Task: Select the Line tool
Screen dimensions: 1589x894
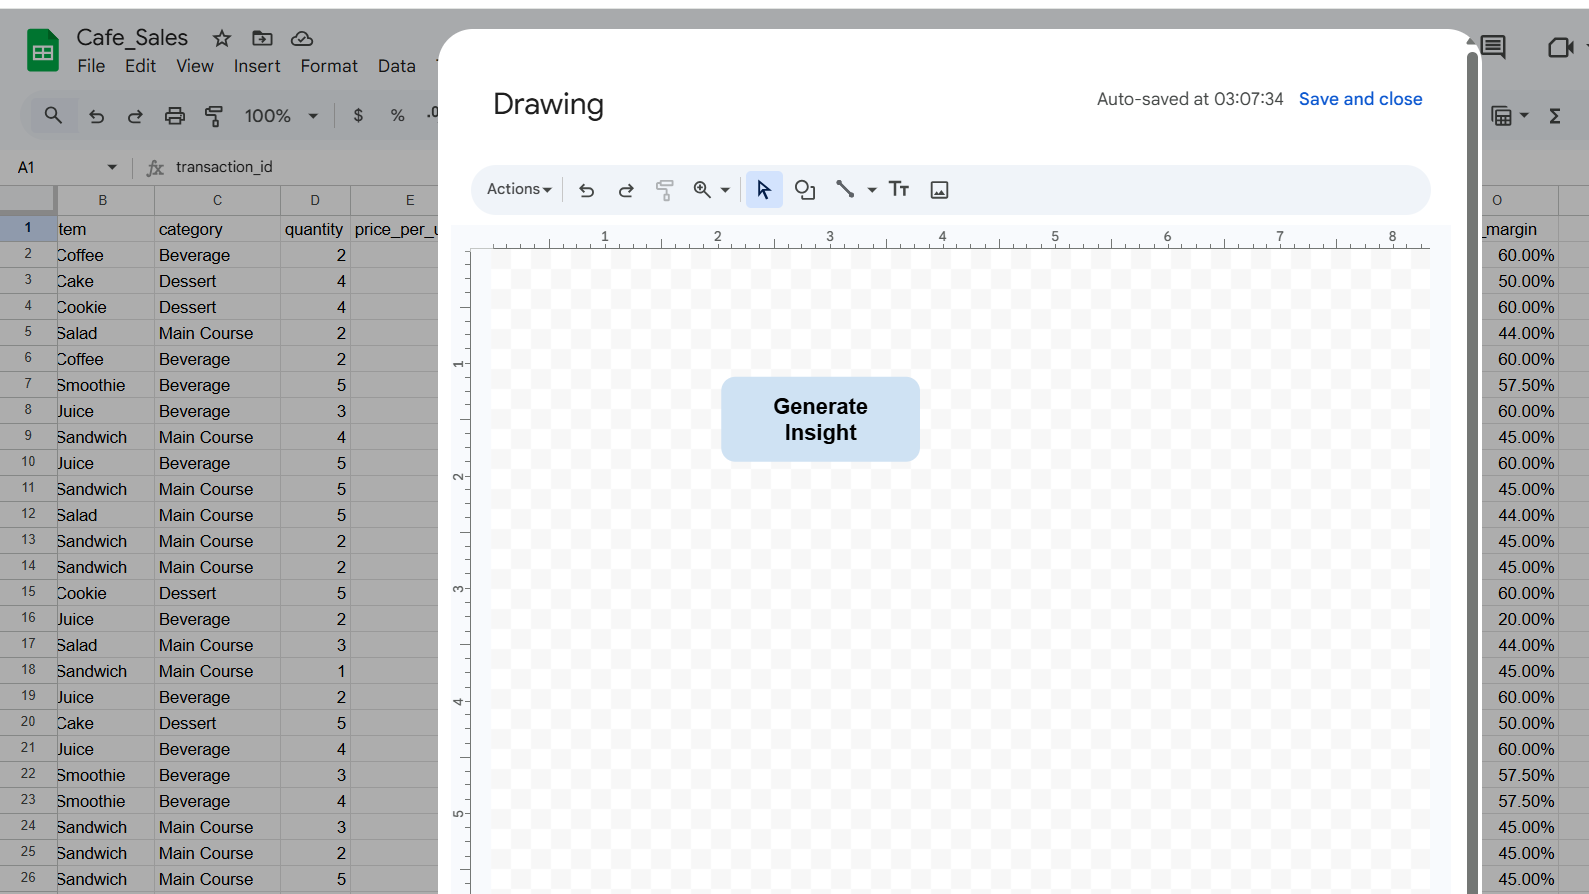Action: pos(845,189)
